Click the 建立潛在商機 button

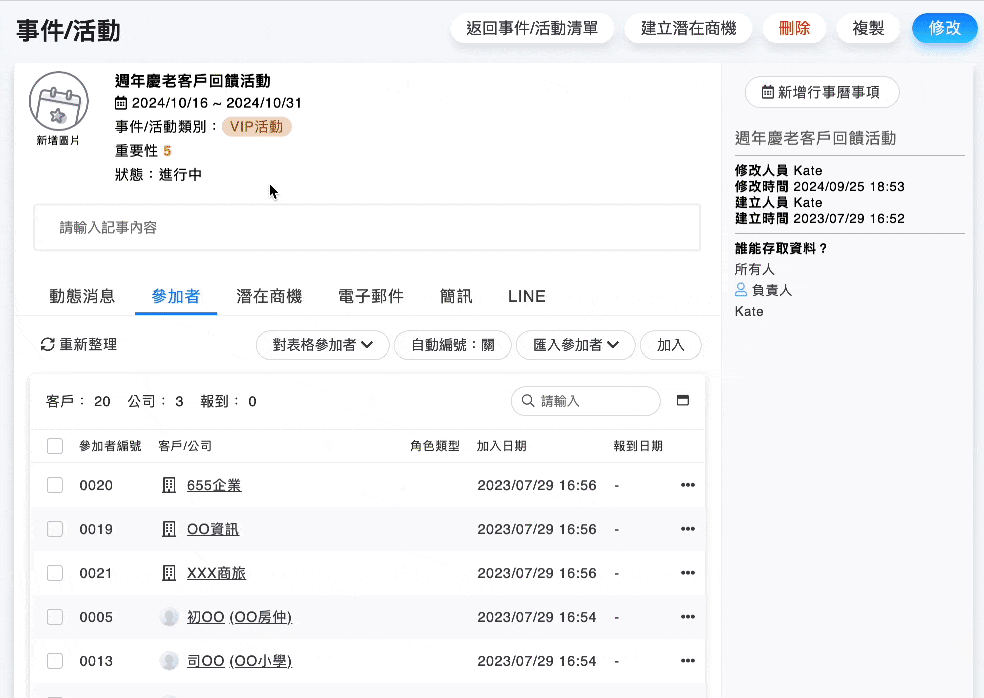click(x=687, y=28)
